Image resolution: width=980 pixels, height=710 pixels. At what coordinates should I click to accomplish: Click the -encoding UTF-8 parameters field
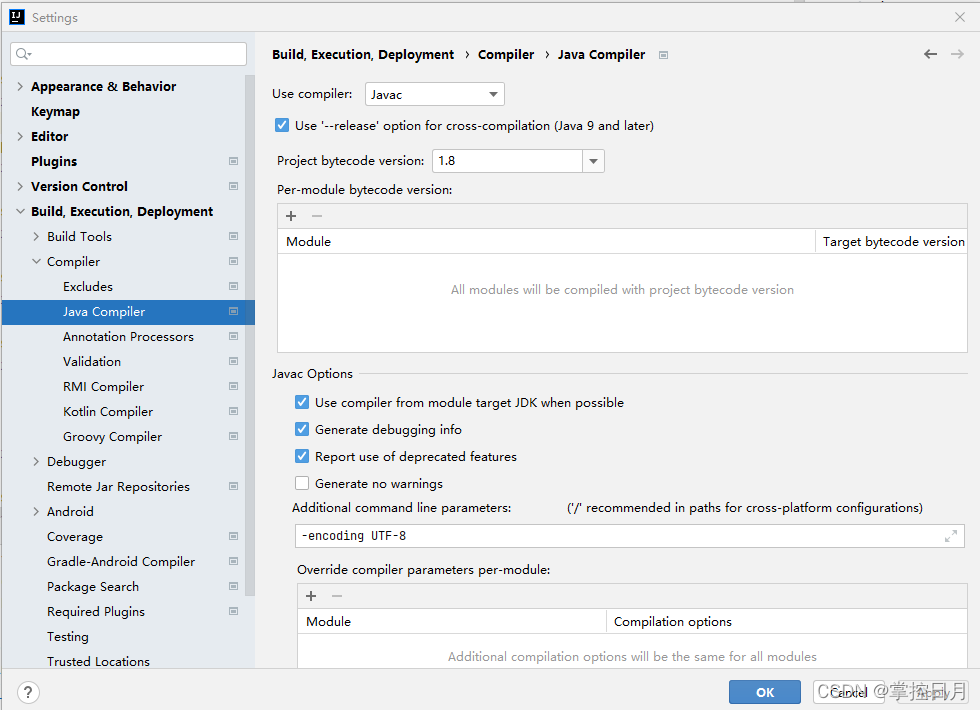click(629, 536)
